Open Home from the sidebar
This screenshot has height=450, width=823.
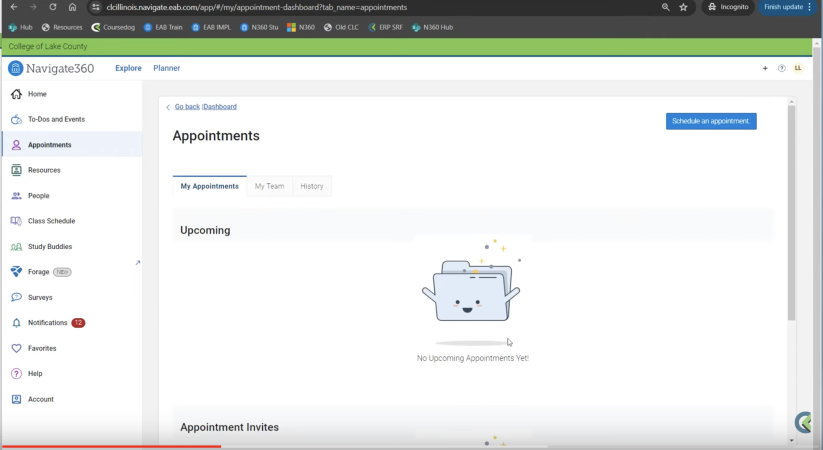click(36, 94)
